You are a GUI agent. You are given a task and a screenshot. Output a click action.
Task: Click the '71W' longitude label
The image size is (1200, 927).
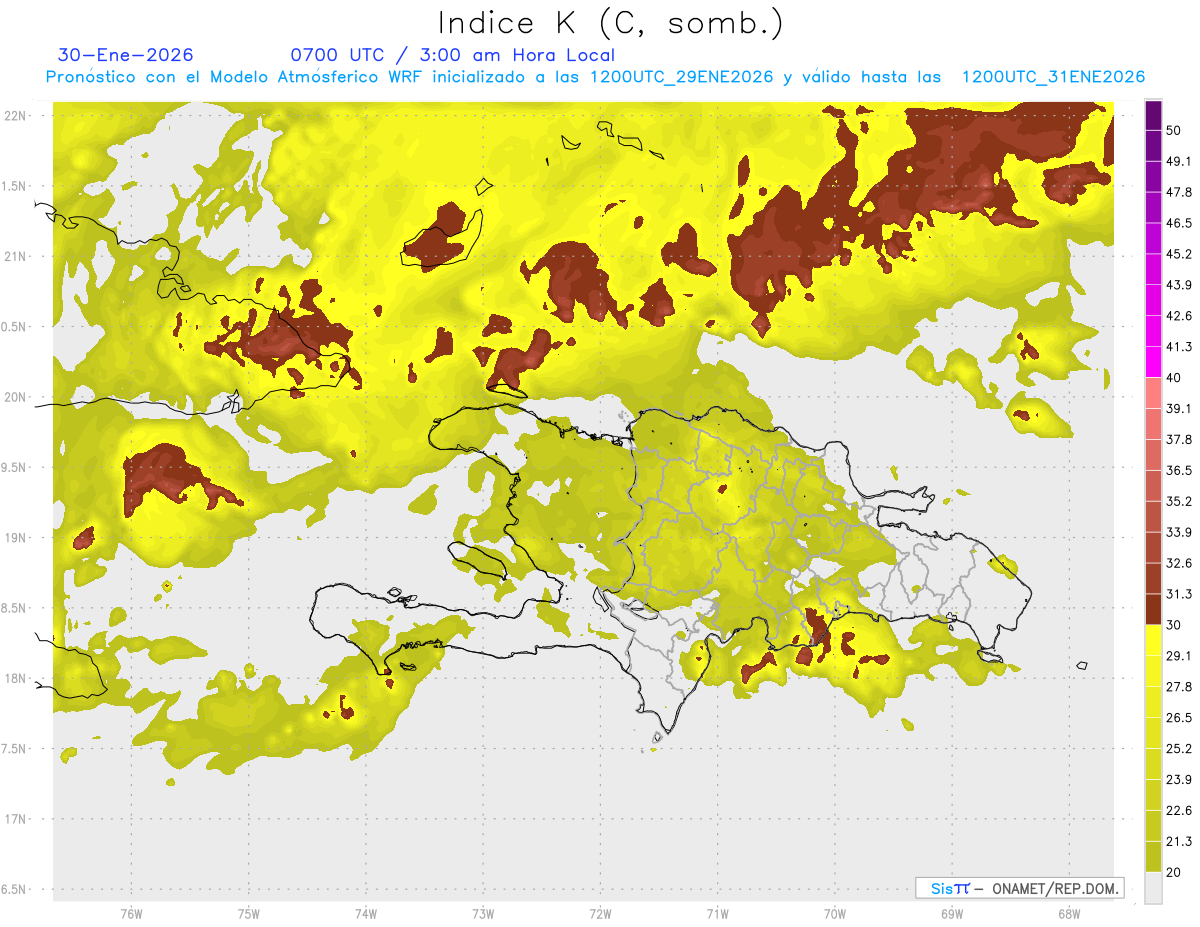pyautogui.click(x=717, y=914)
